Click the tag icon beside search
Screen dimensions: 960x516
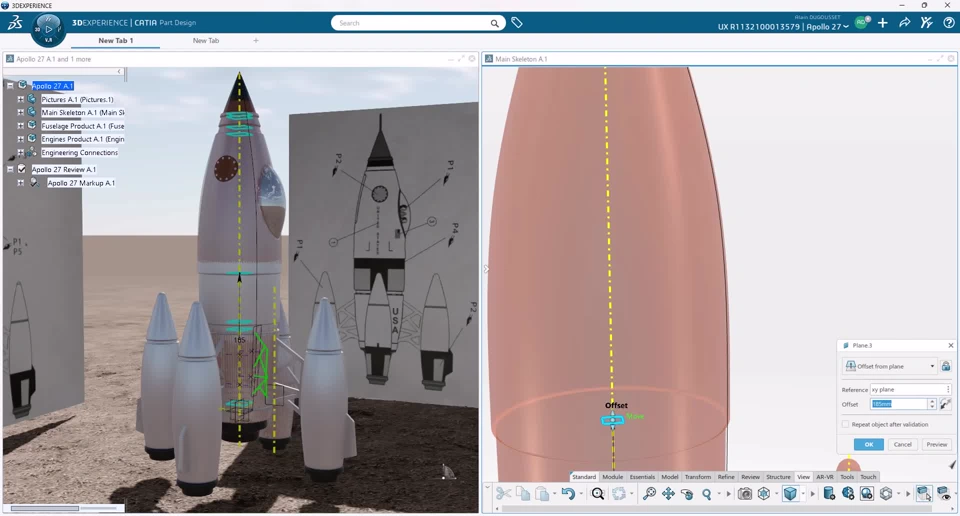point(517,23)
